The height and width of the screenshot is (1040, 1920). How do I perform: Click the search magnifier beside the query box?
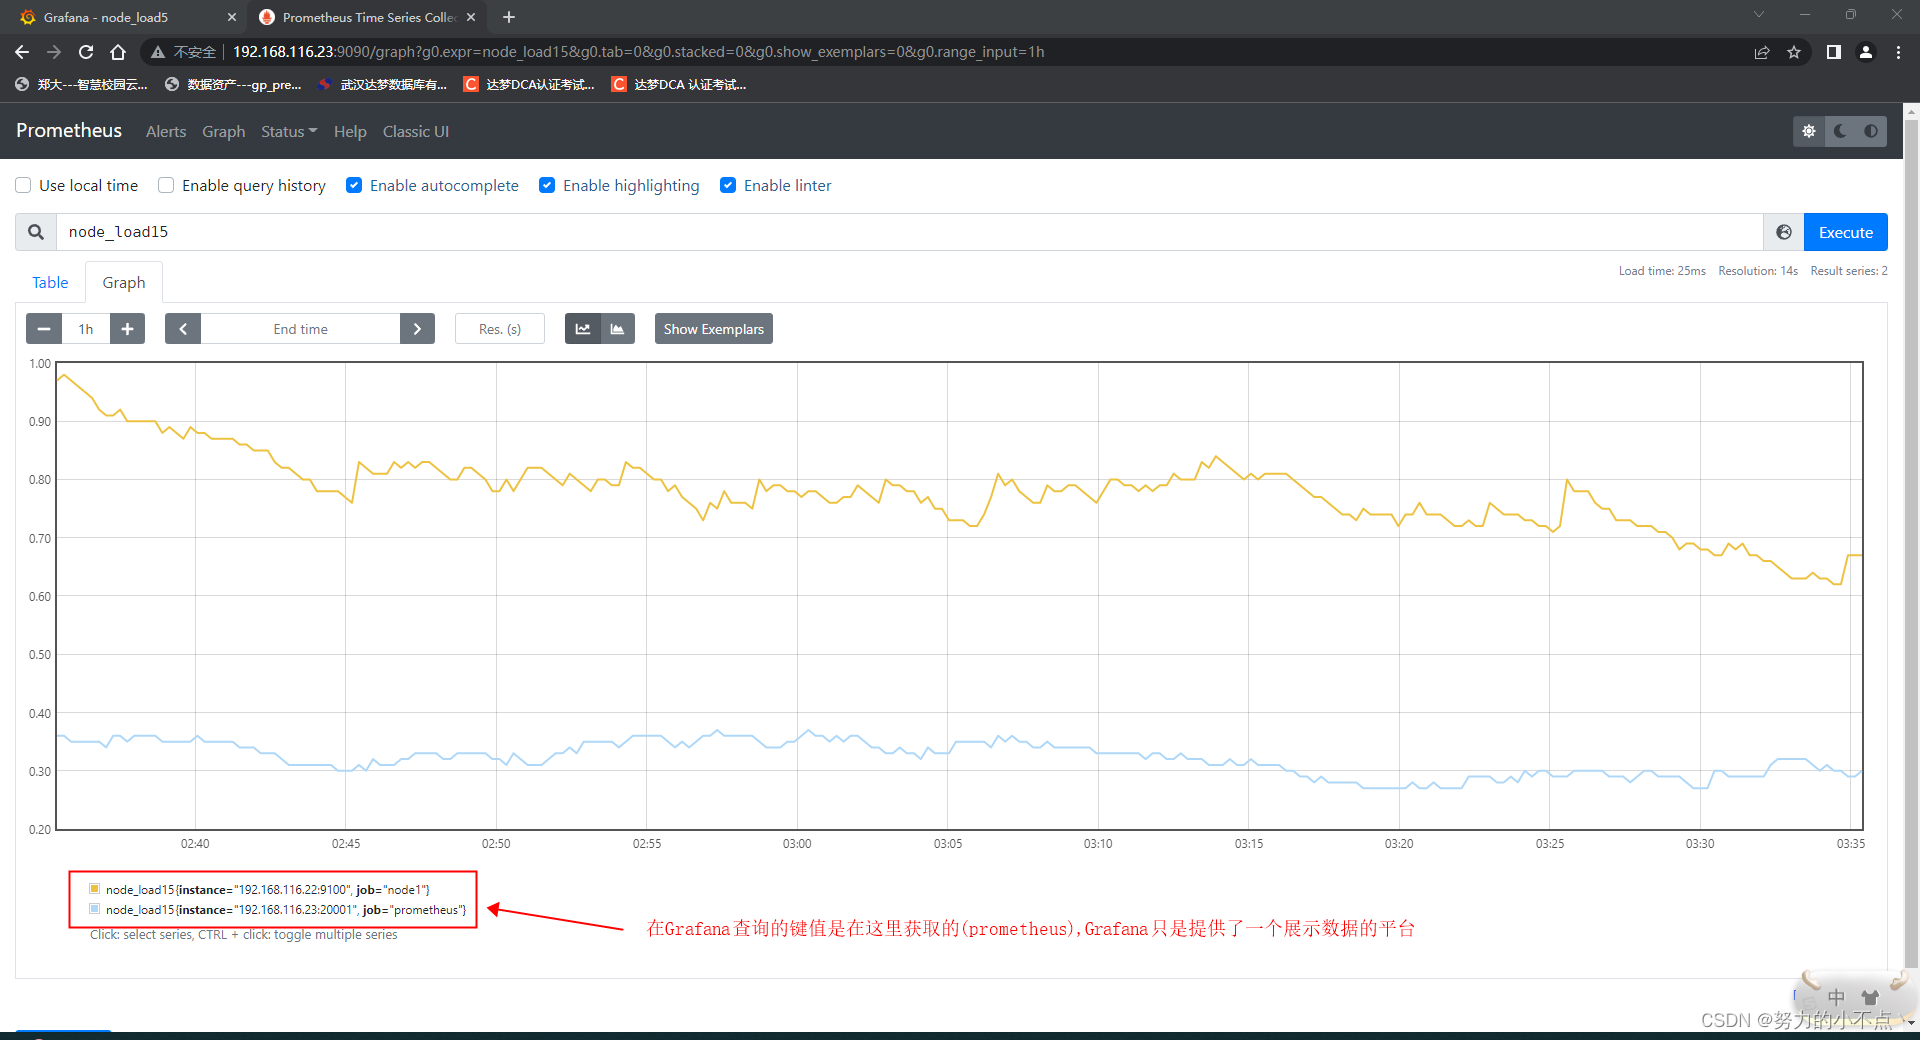click(x=35, y=231)
